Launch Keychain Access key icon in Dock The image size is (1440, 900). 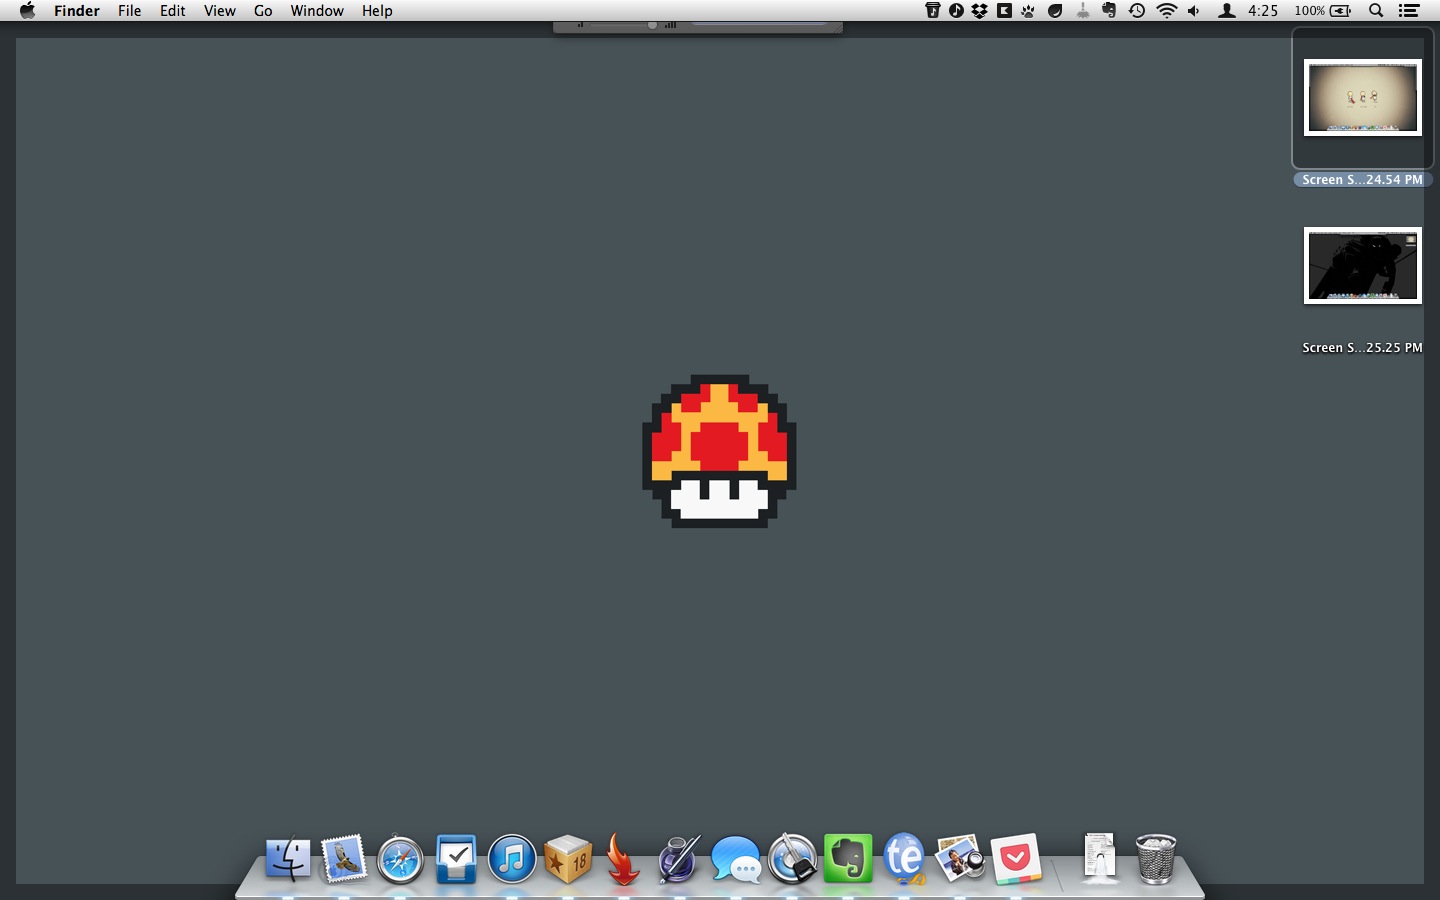point(792,858)
